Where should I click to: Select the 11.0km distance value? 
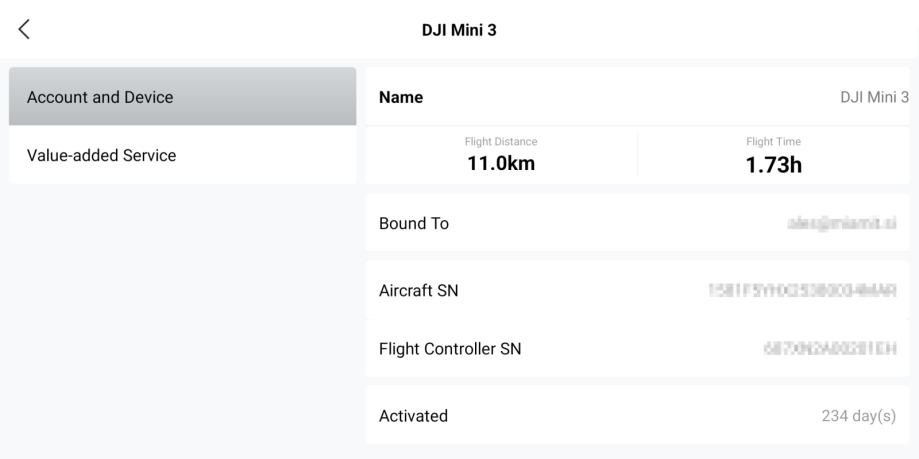pos(501,164)
